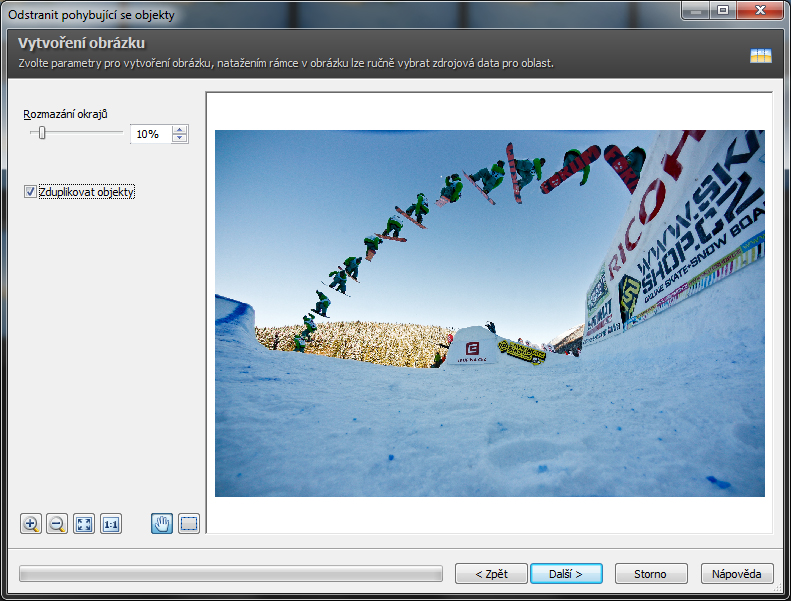The image size is (791, 601).
Task: Decrease Rozmazání okrajů with the down arrow
Action: point(179,139)
